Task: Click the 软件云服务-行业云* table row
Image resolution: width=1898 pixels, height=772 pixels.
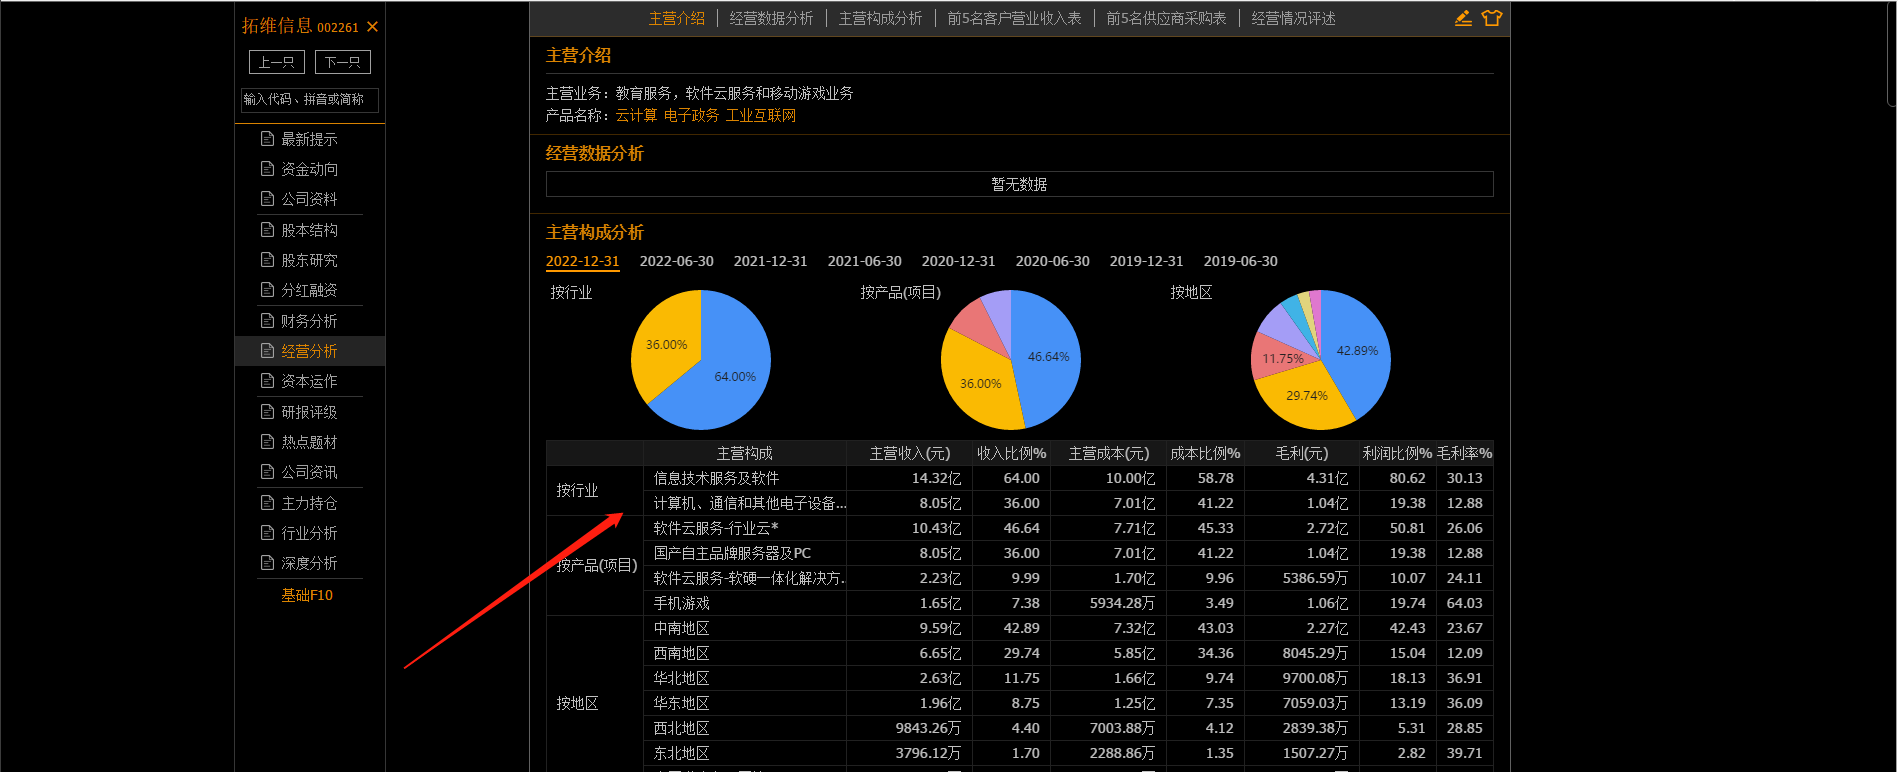Action: point(1068,528)
